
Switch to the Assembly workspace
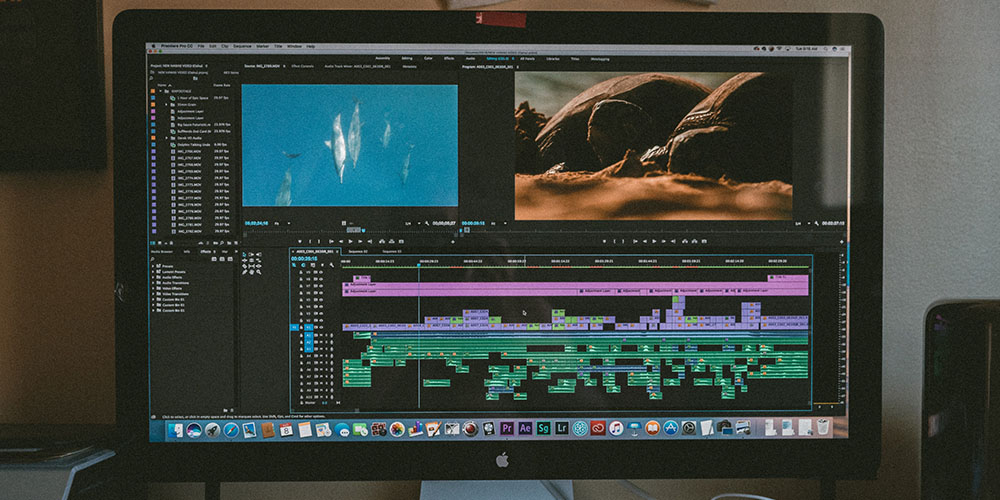click(383, 58)
